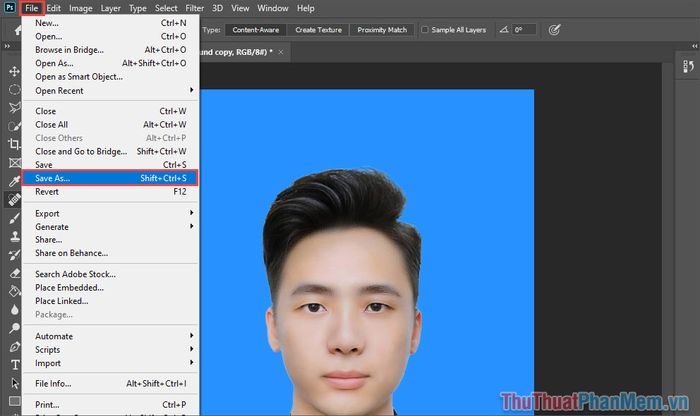
Task: Click the document tab title
Action: point(236,52)
